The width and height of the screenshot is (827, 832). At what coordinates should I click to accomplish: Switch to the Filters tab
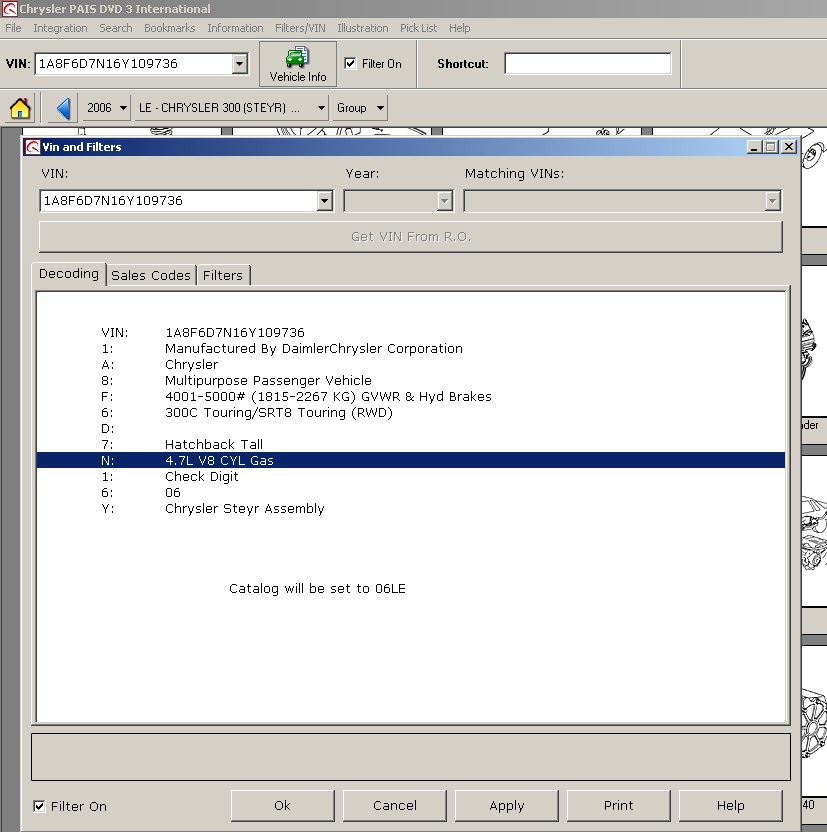pyautogui.click(x=223, y=275)
